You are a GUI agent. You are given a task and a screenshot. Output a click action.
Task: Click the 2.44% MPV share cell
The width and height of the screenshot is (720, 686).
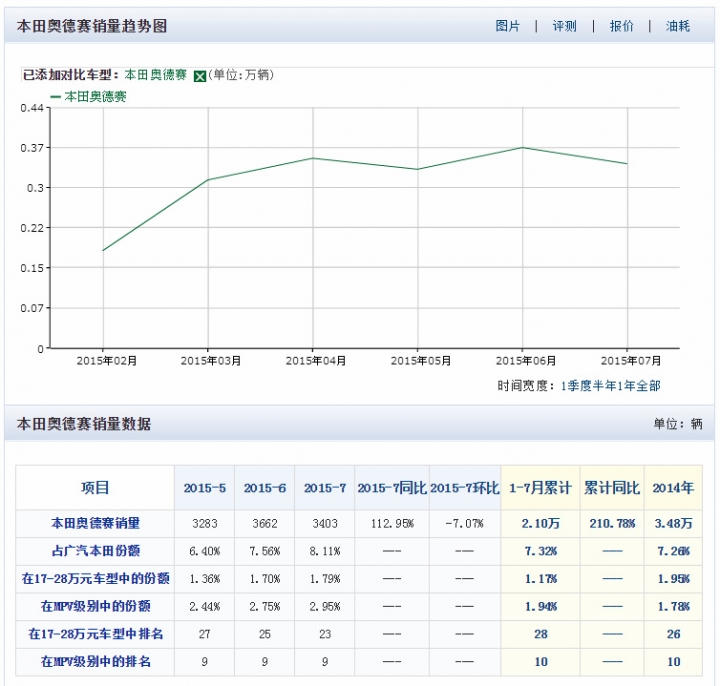click(x=205, y=607)
